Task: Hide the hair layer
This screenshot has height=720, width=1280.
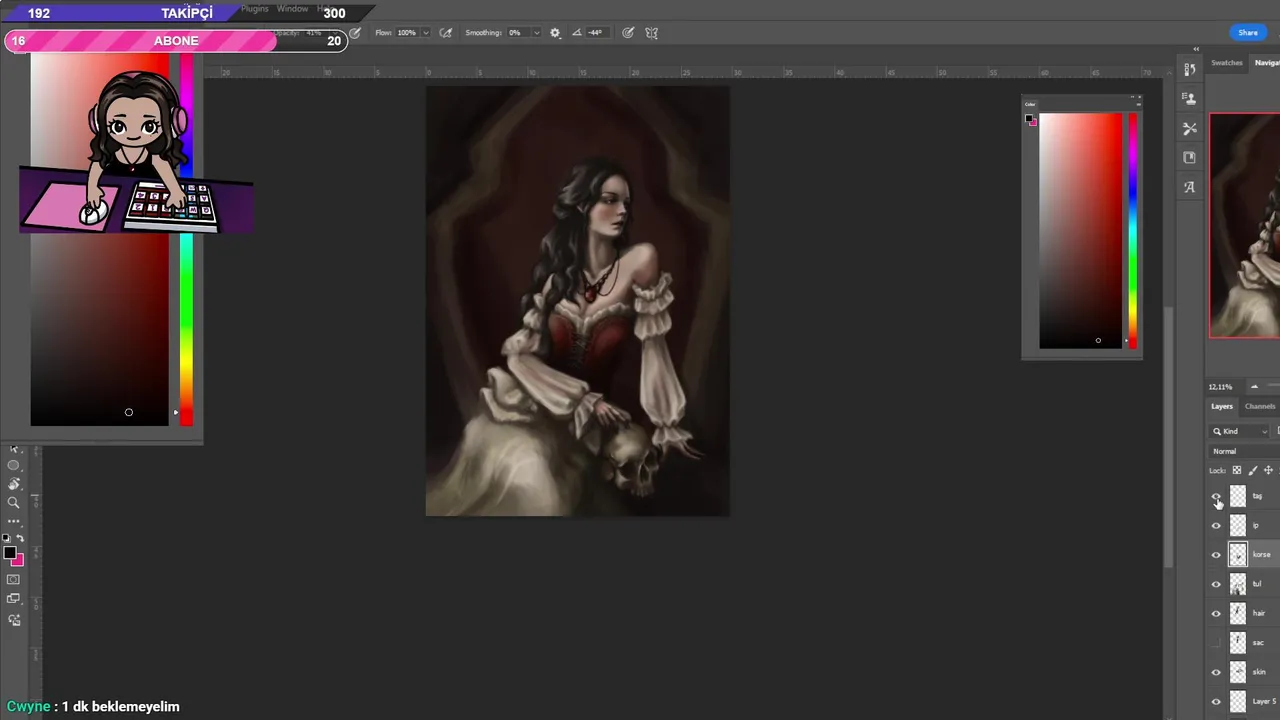Action: 1216,613
